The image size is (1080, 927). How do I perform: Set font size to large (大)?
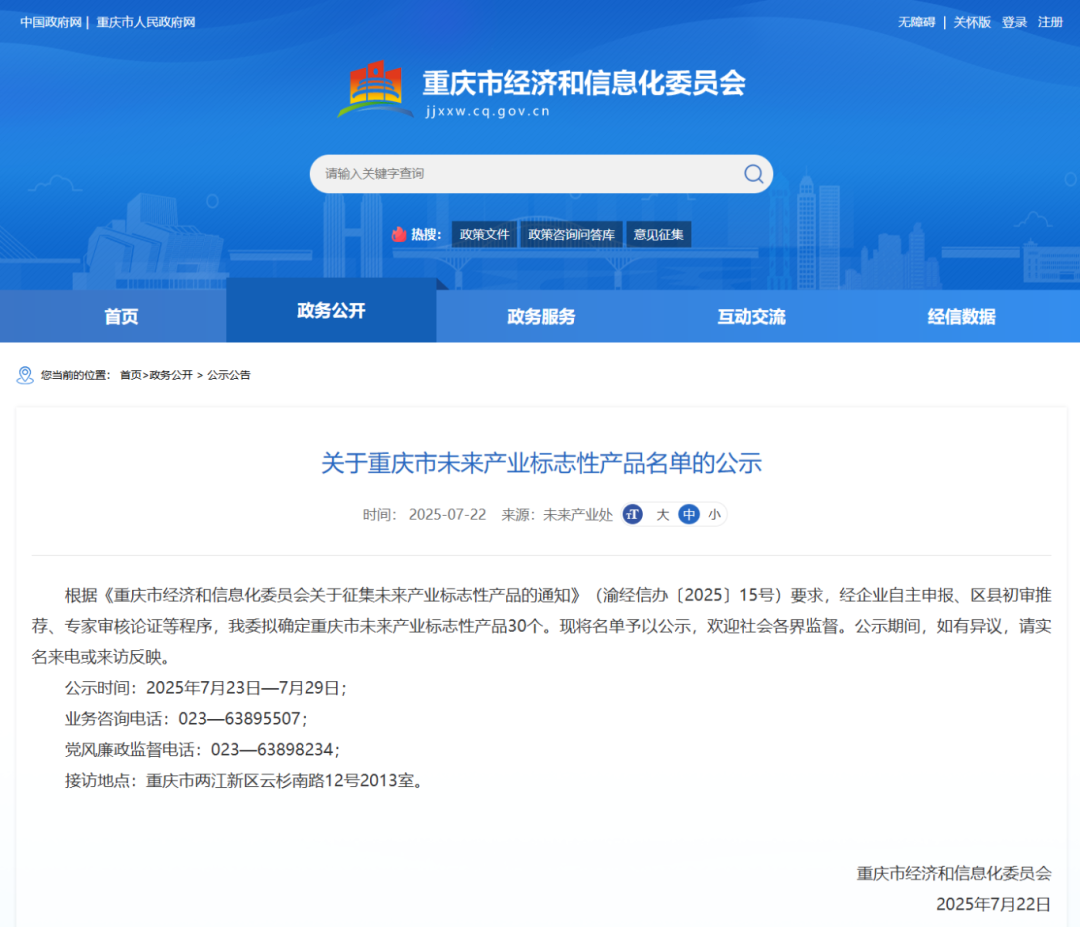662,515
